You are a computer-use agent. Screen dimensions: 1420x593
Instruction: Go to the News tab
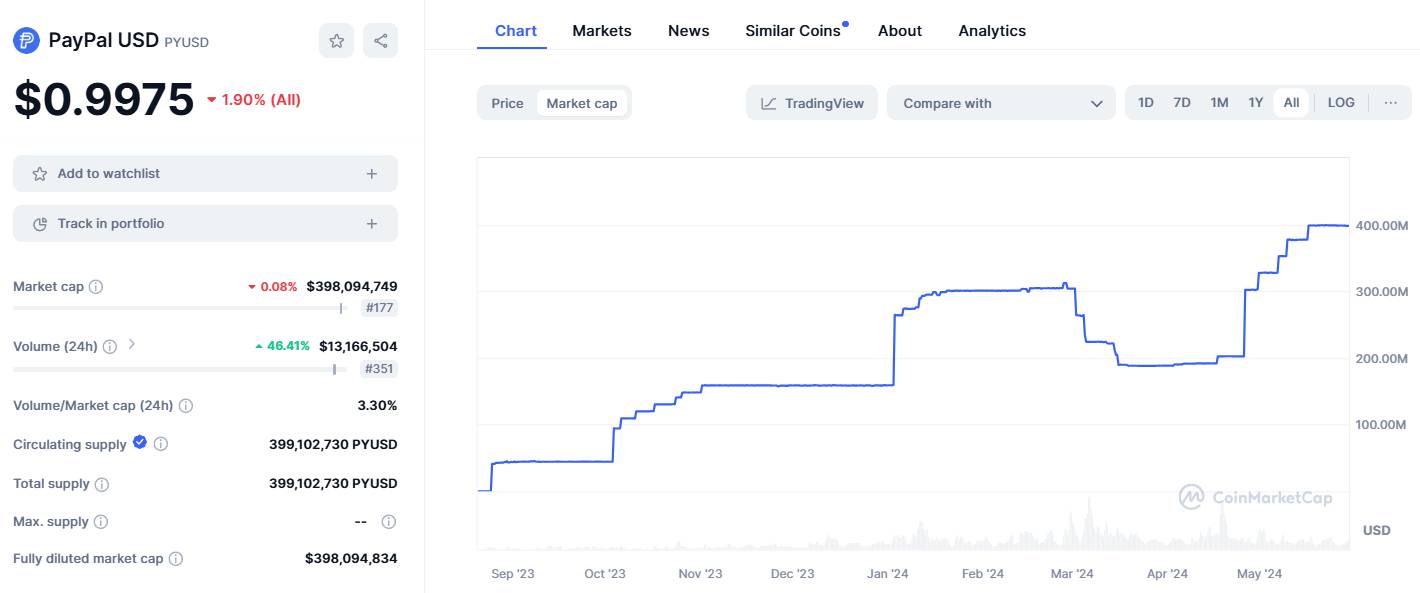tap(689, 31)
